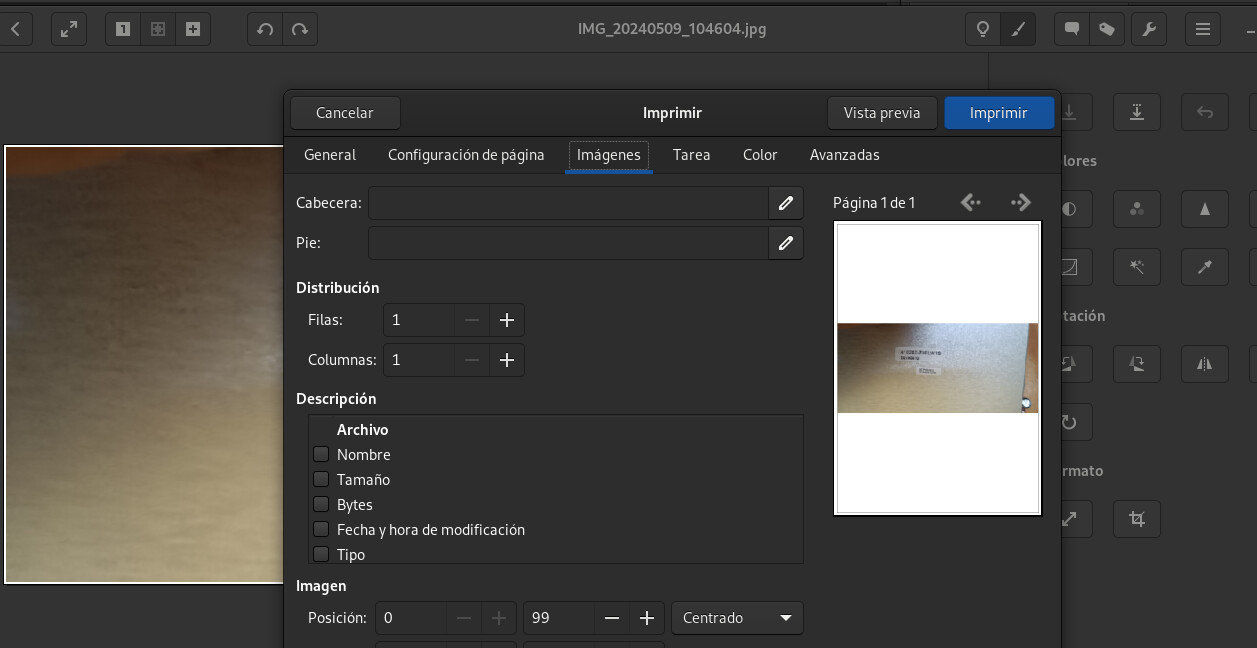Increase the Columnas value with plus
This screenshot has width=1257, height=648.
click(507, 360)
